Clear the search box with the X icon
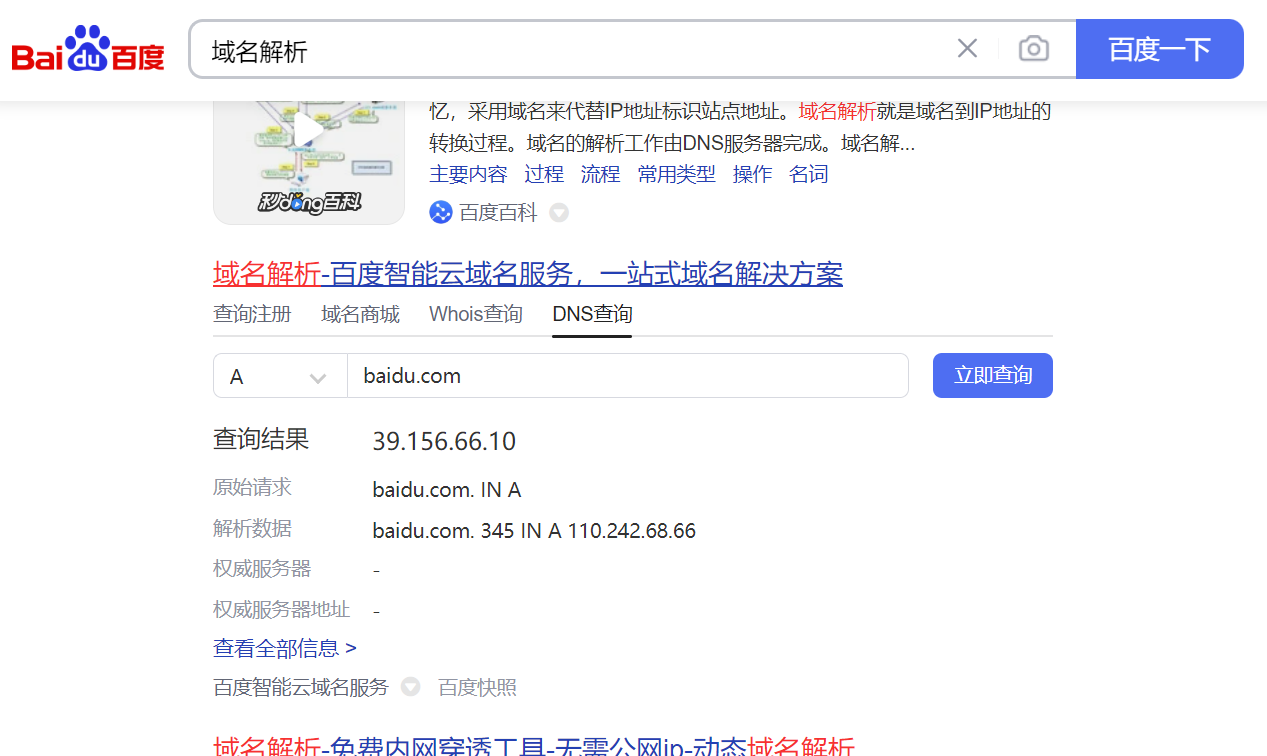 point(967,48)
